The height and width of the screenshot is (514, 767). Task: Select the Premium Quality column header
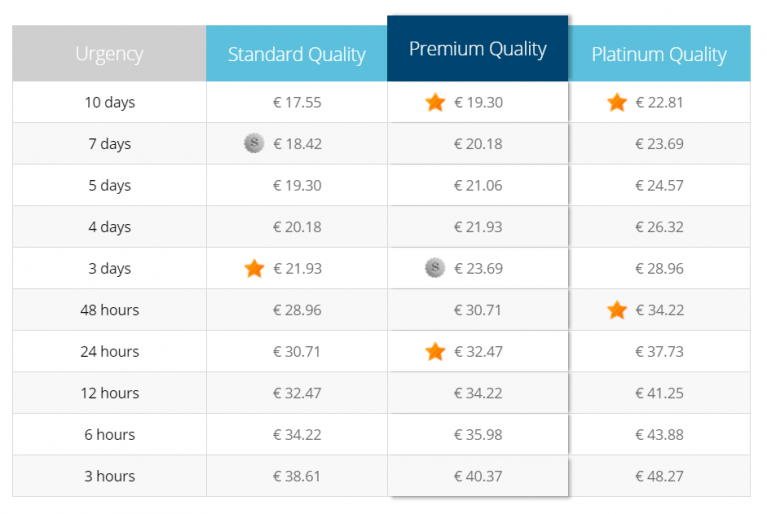tap(478, 49)
